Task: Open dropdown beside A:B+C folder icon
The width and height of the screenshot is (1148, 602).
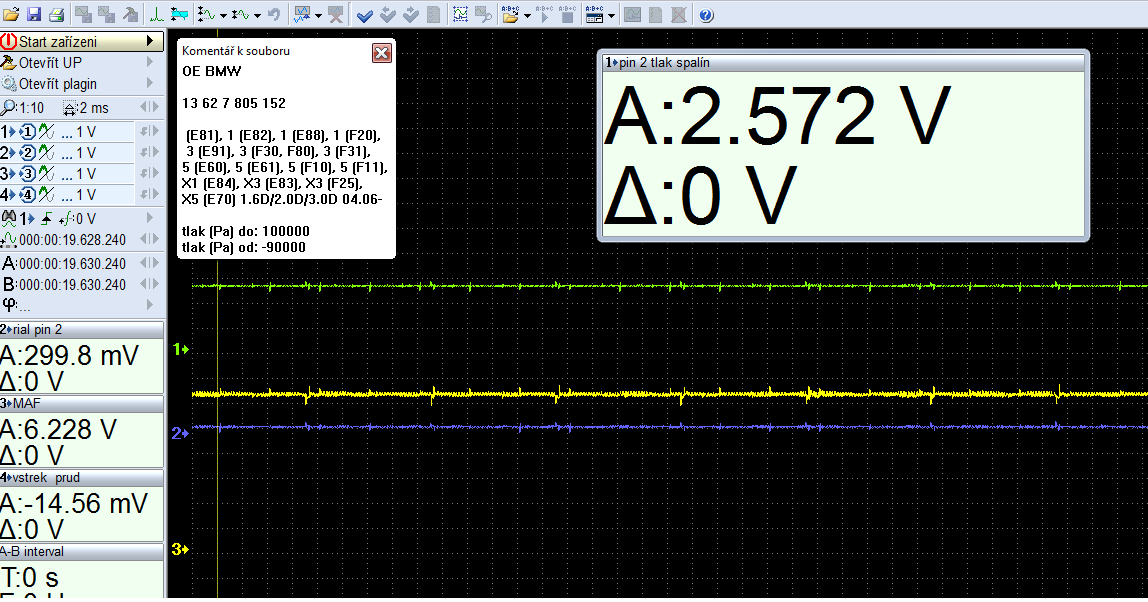Action: click(x=527, y=15)
